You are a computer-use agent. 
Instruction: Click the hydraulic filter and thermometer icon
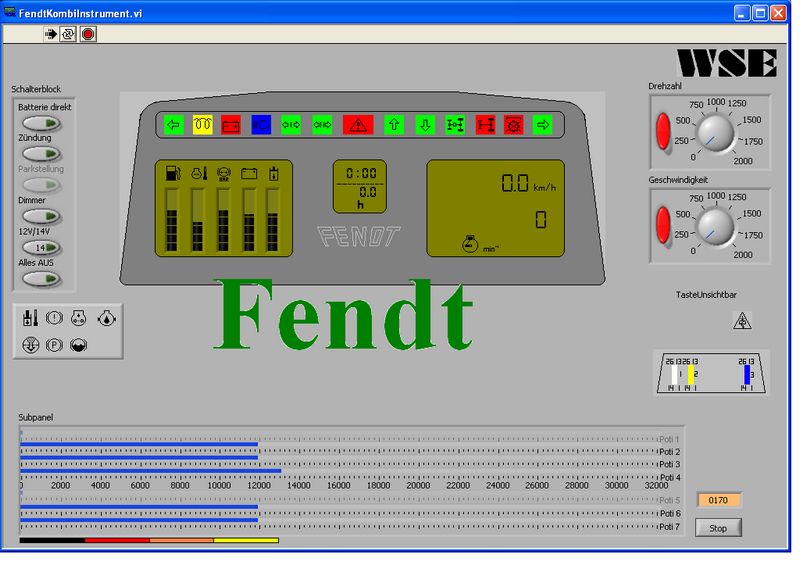pos(30,318)
